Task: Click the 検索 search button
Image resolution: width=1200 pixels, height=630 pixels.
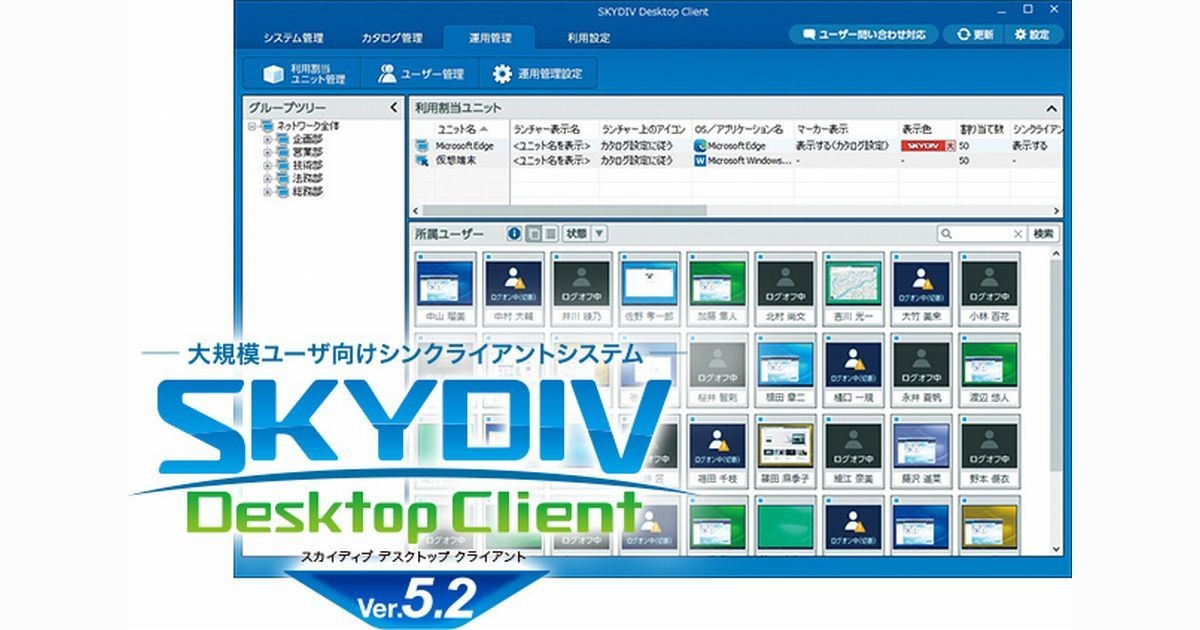Action: tap(1043, 234)
